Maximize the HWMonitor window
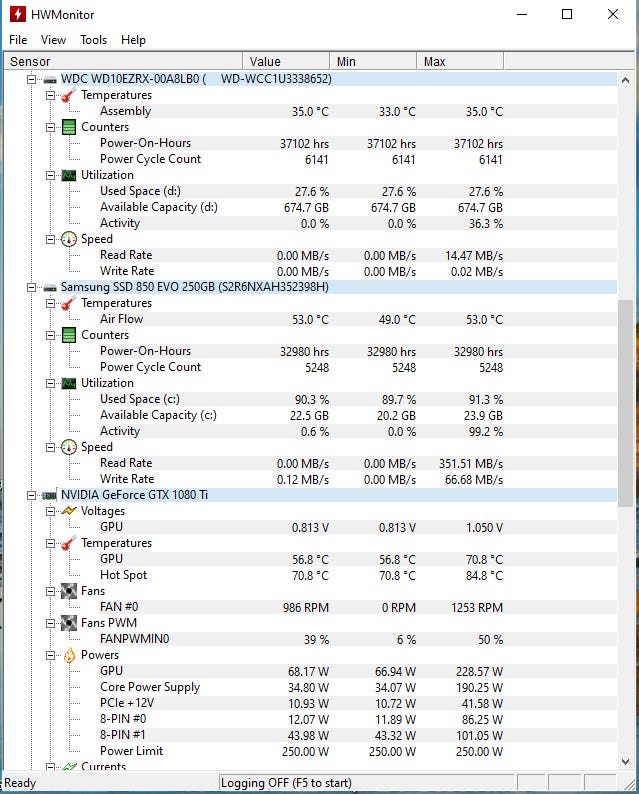Screen dimensions: 639x794 click(567, 14)
